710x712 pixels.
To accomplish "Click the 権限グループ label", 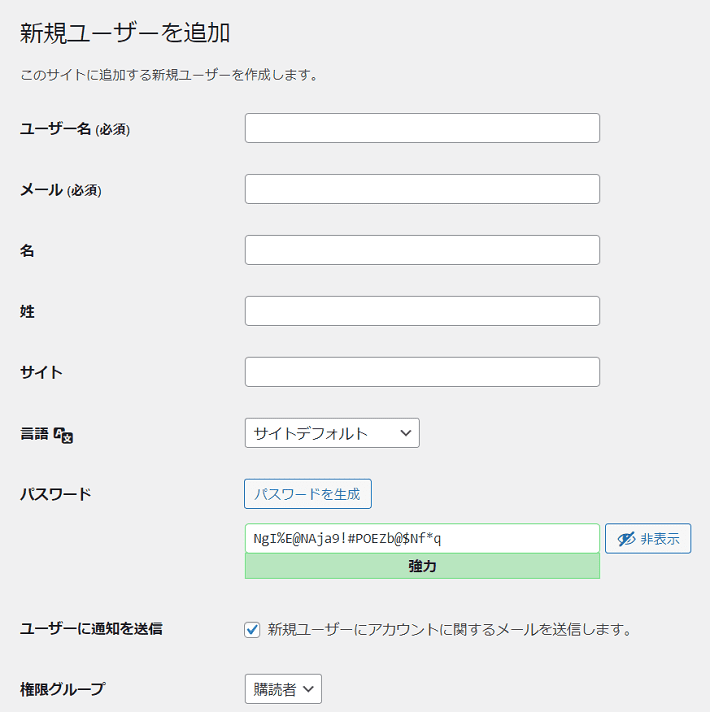I will [63, 689].
